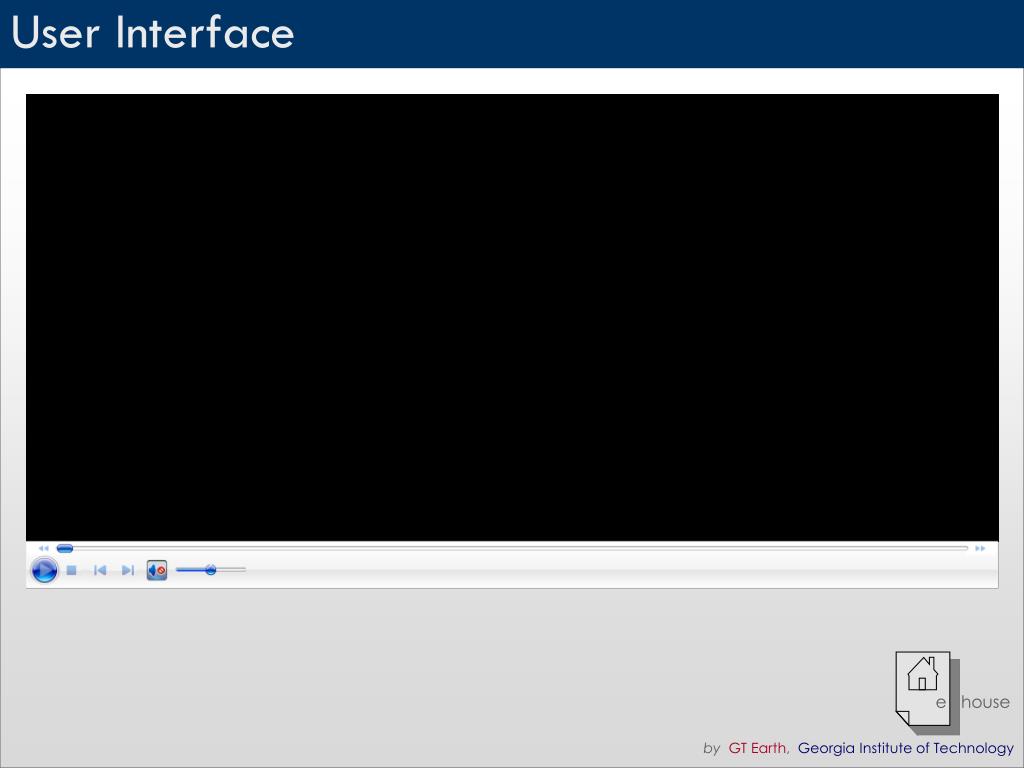1024x768 pixels.
Task: Skip to the previous track
Action: click(100, 570)
